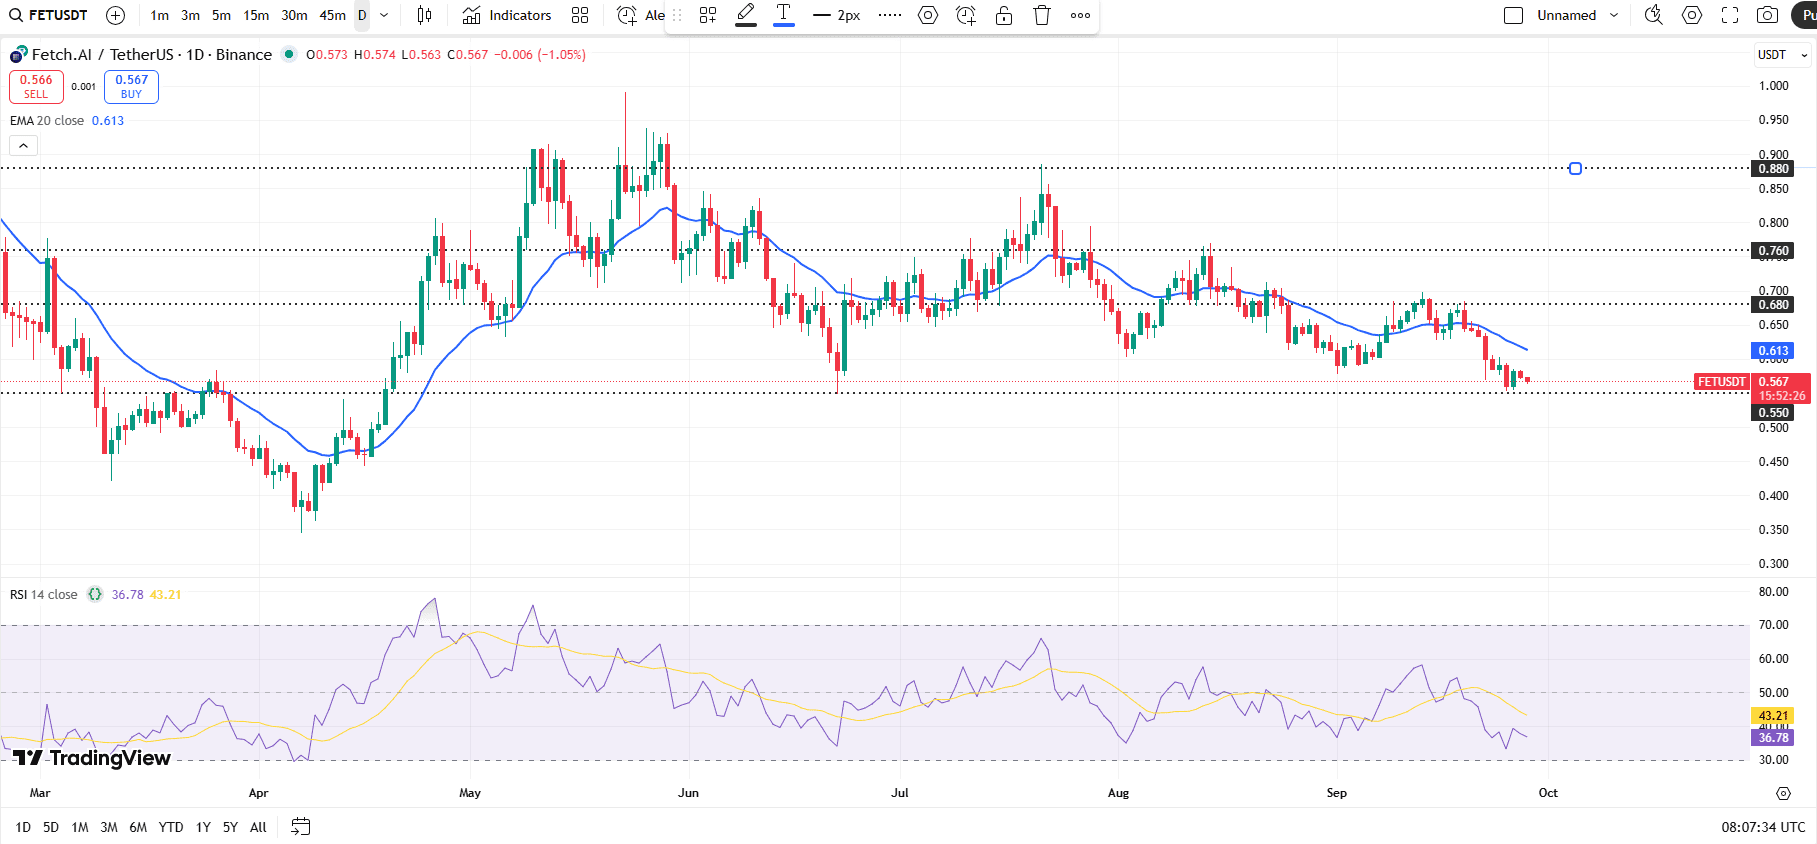
Task: Open the indicator templates icon
Action: coord(580,15)
